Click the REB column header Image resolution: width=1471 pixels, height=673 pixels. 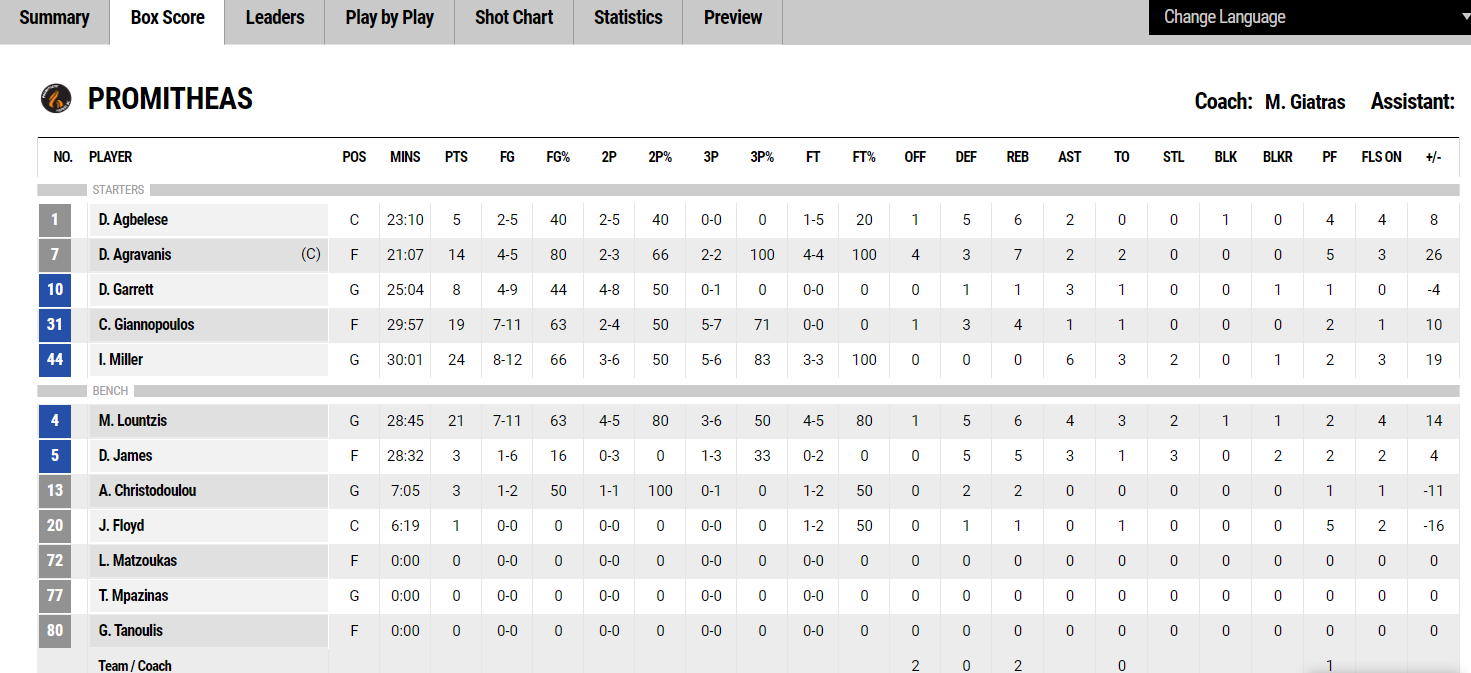(1018, 157)
